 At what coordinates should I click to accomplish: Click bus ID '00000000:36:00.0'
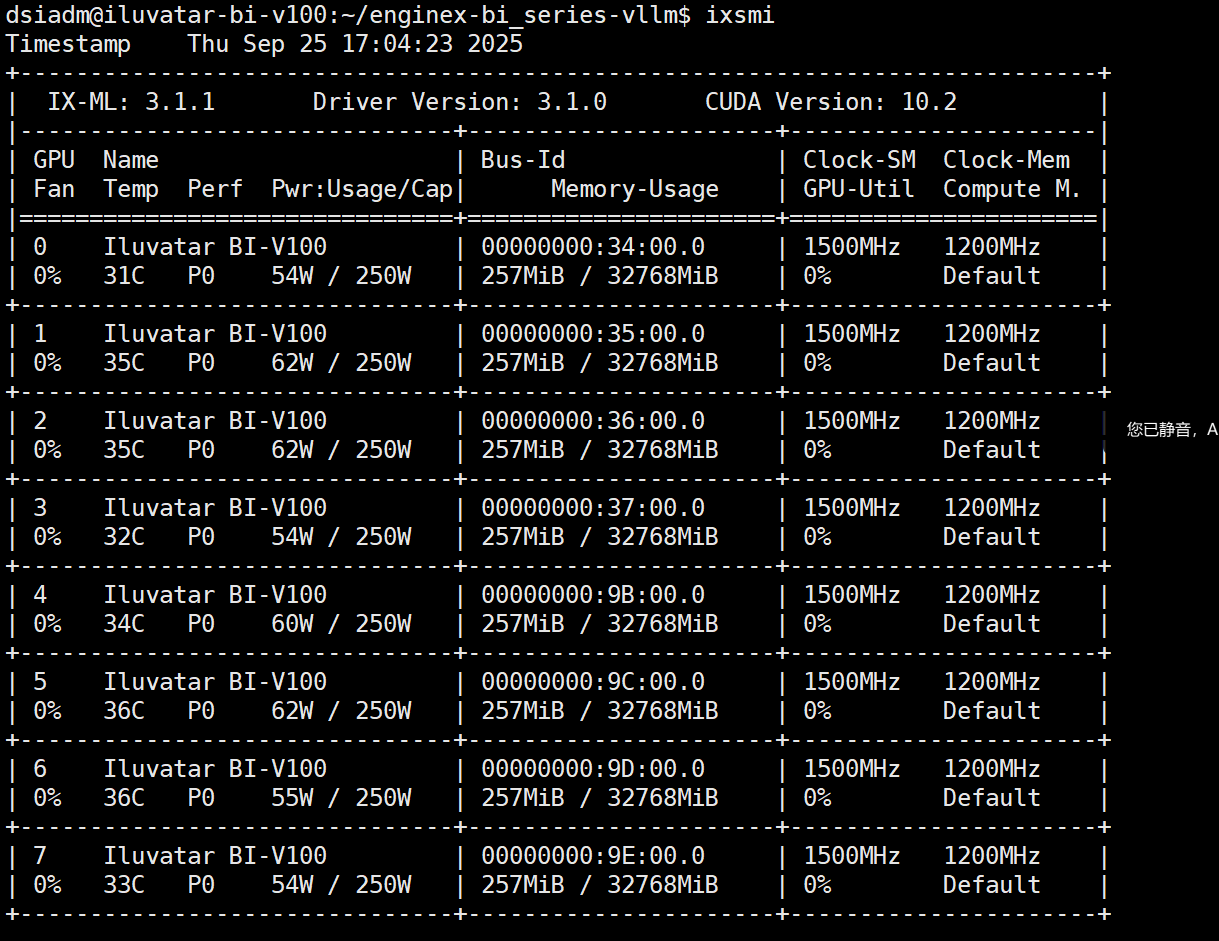tap(593, 421)
